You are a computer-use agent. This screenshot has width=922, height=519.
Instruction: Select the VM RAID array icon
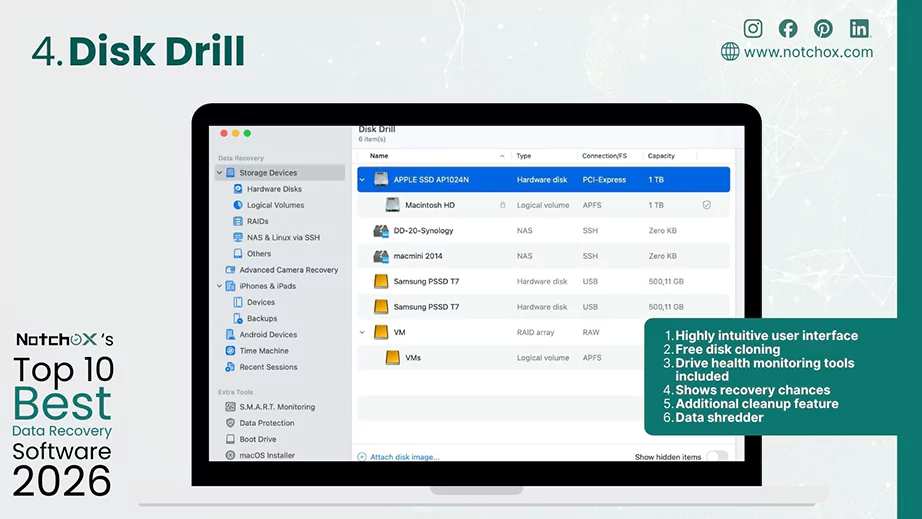381,332
